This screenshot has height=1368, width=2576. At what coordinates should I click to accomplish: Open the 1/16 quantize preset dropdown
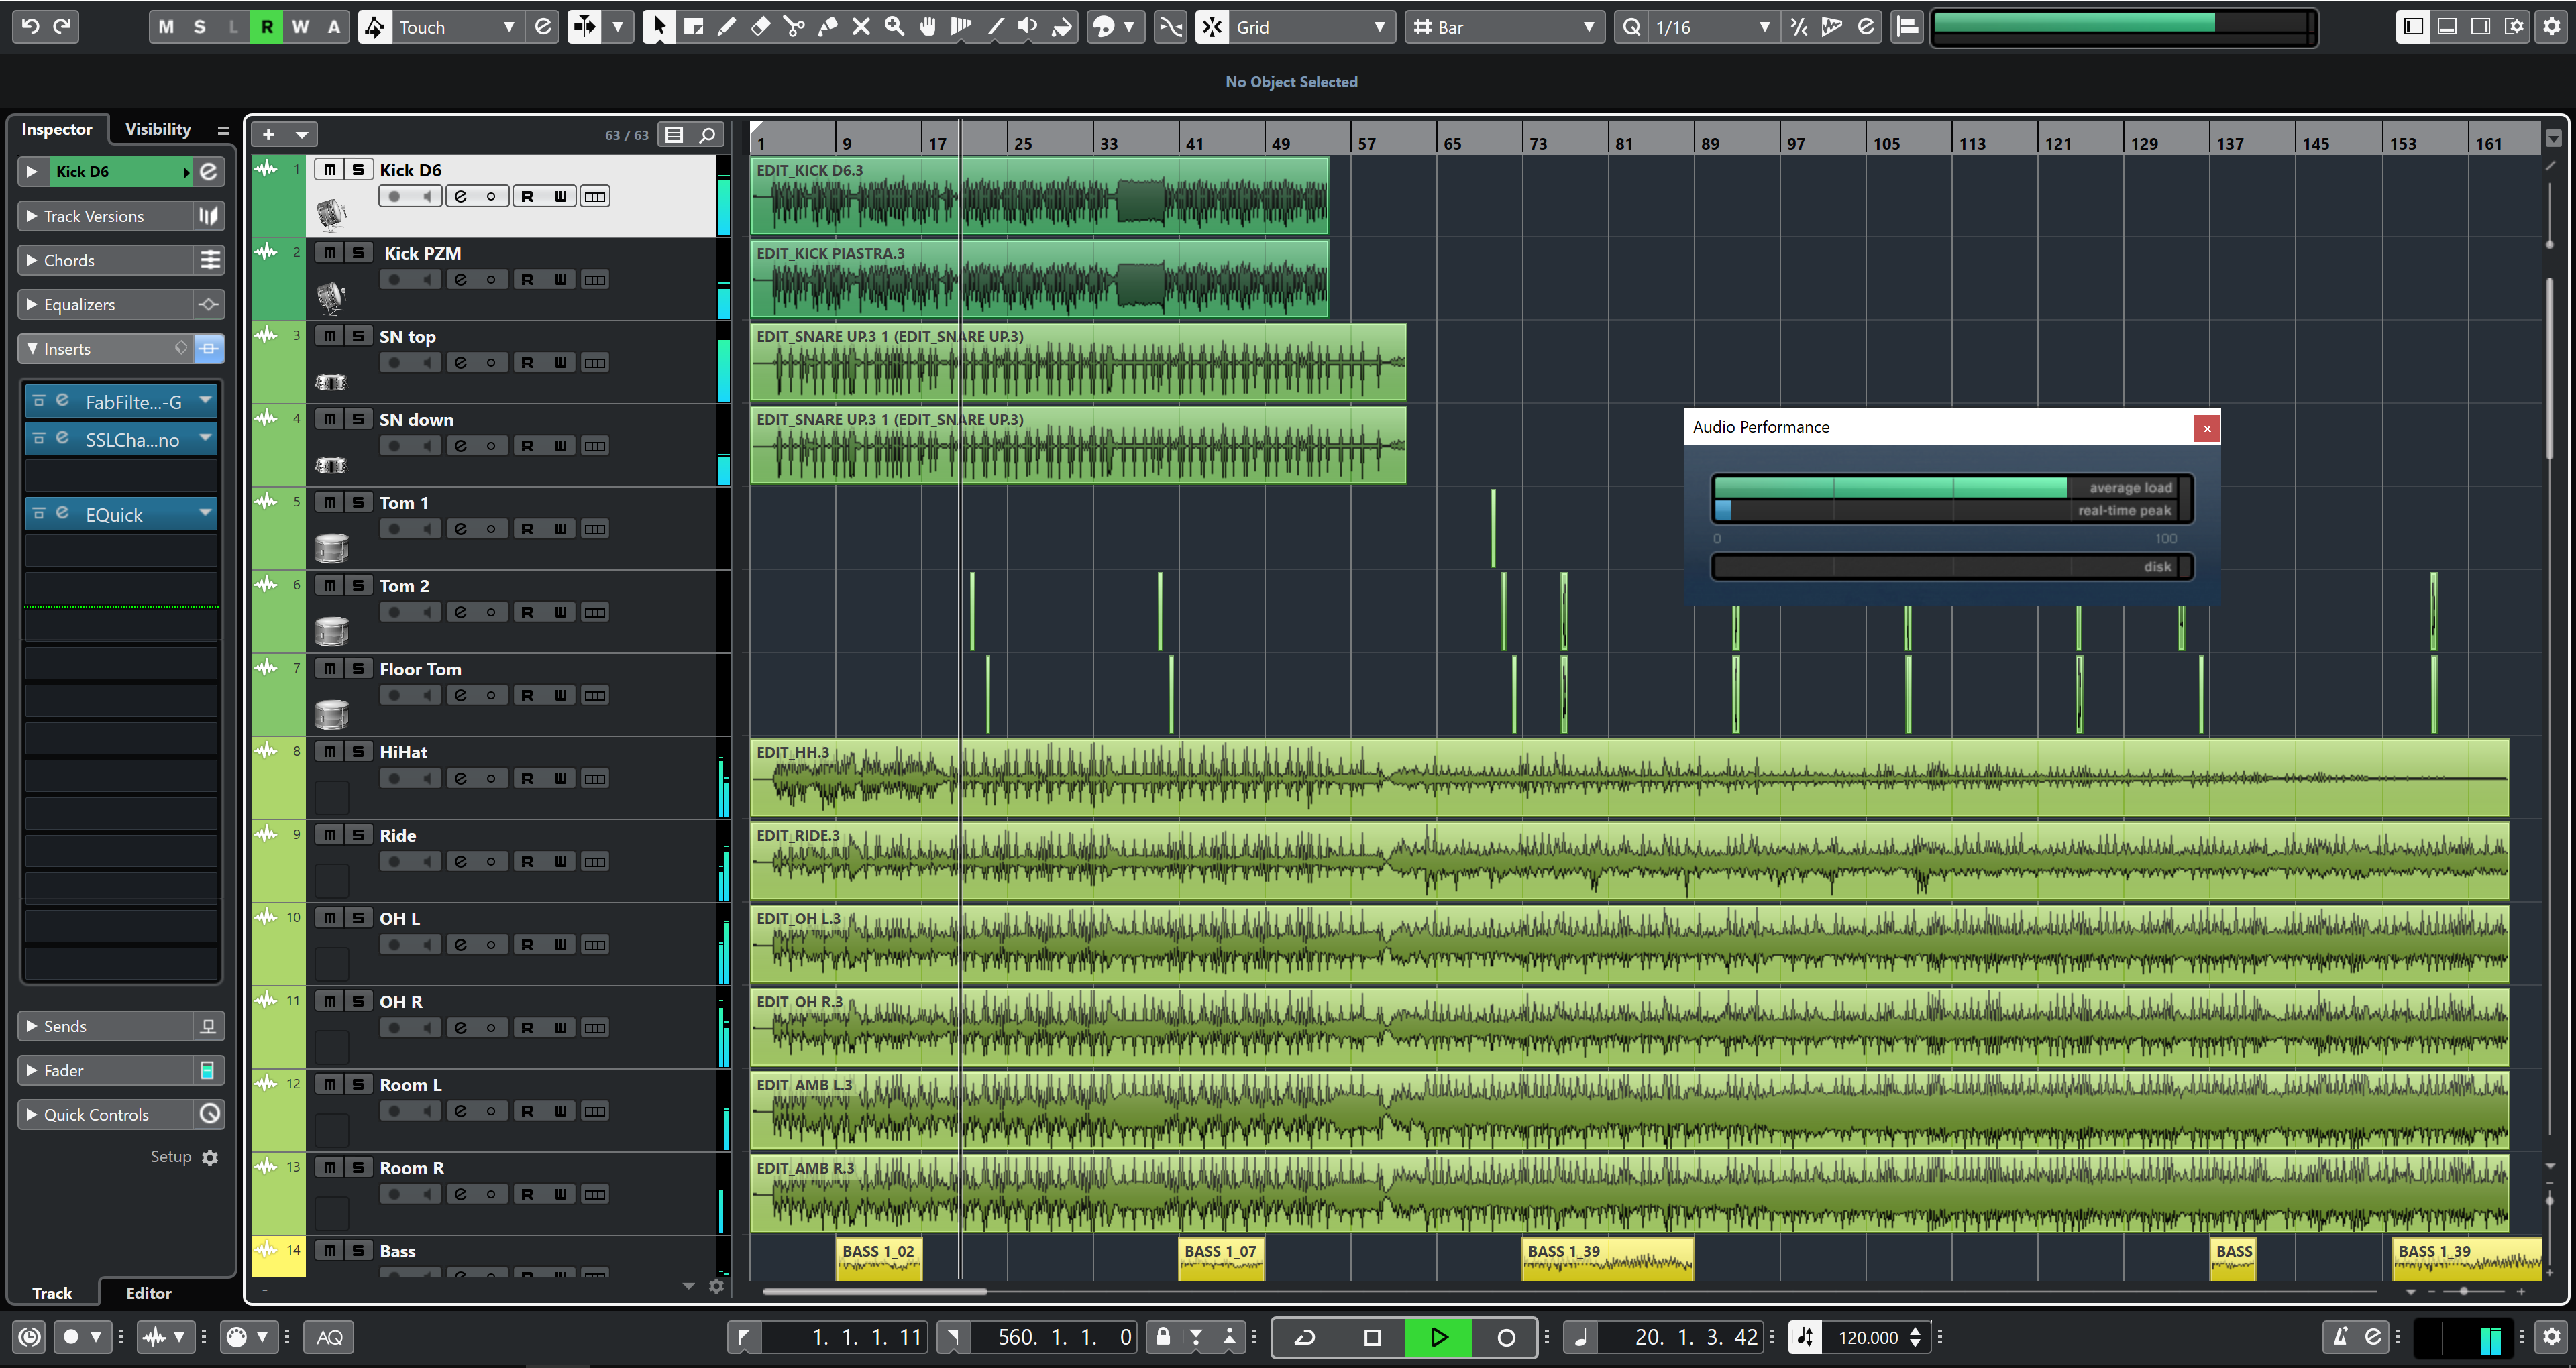coord(1710,27)
